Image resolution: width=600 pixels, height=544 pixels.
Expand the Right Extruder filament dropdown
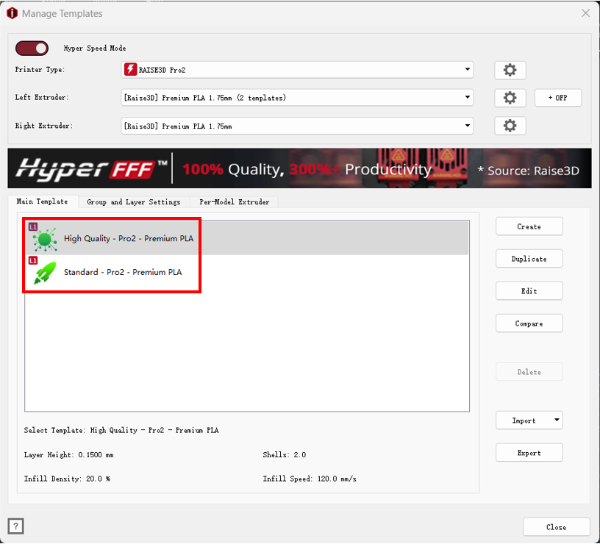tap(467, 126)
